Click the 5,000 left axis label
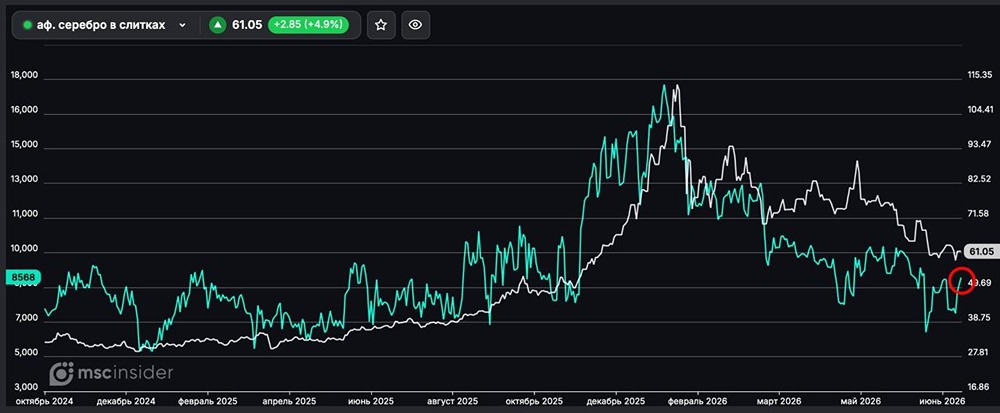The height and width of the screenshot is (413, 1000). point(26,352)
